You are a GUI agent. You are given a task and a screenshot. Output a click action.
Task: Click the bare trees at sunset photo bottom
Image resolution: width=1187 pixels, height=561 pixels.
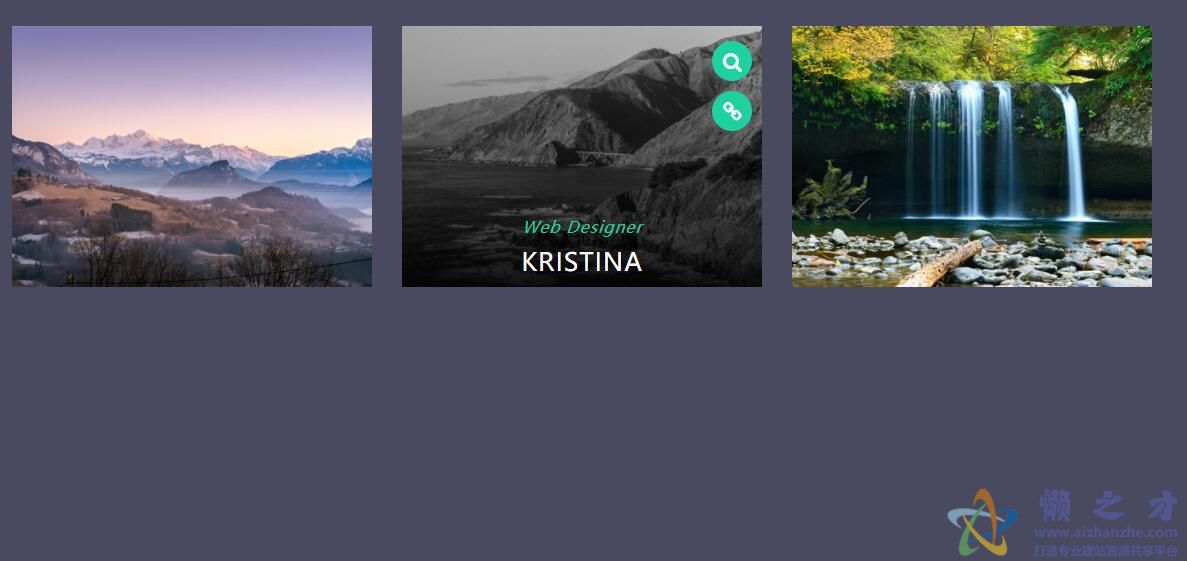click(204, 262)
